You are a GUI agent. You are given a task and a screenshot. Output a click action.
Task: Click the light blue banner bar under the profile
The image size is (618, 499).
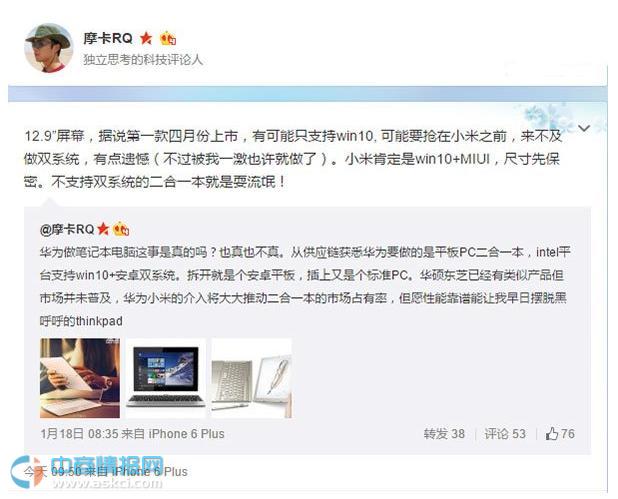[307, 94]
